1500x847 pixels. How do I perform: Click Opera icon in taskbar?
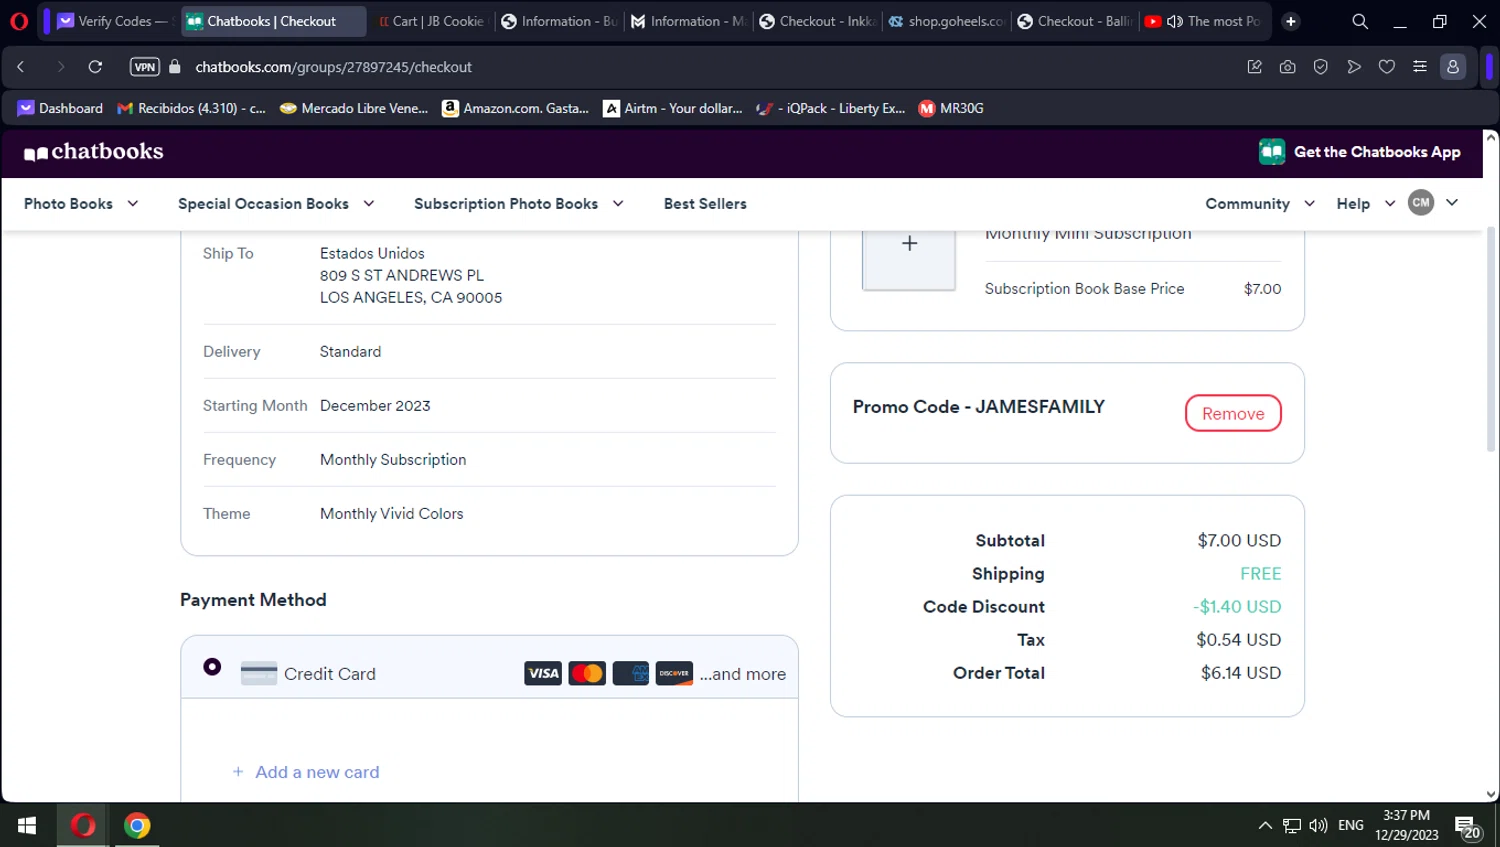(83, 826)
